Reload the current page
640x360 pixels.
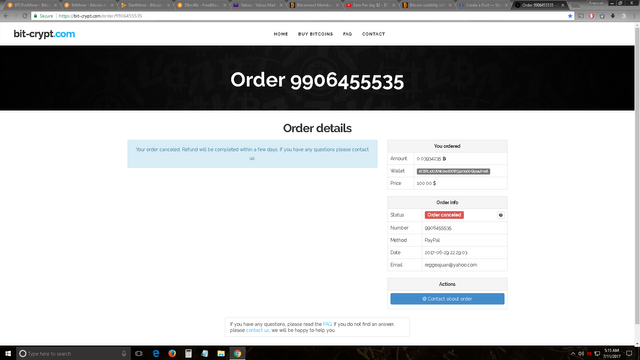click(25, 16)
